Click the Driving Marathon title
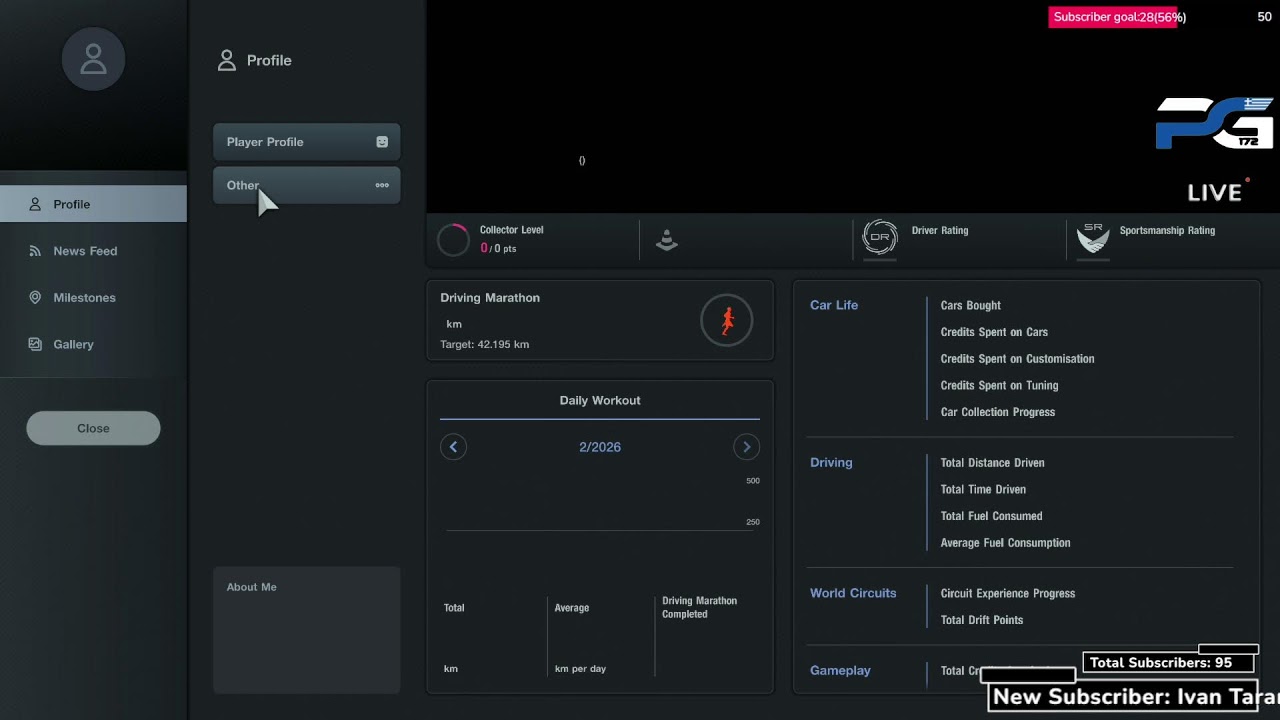The width and height of the screenshot is (1280, 720). coord(490,298)
